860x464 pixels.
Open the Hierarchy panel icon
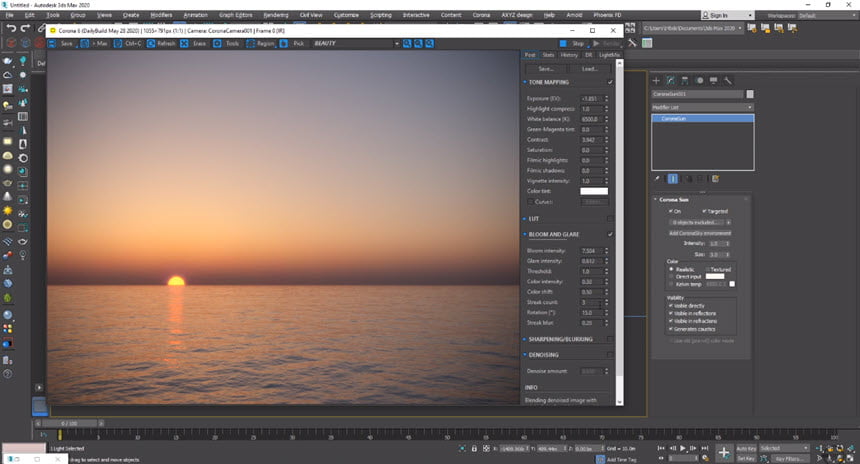[x=685, y=79]
